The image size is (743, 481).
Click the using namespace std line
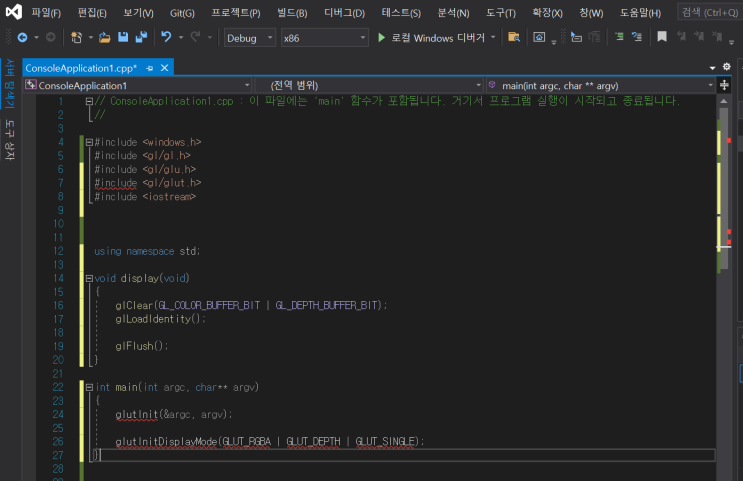pyautogui.click(x=147, y=251)
